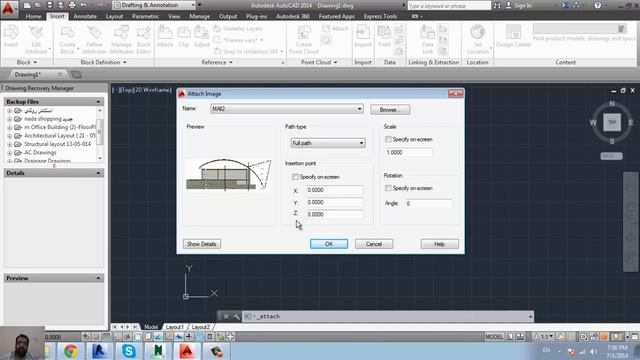Click the Help button in dialog
The height and width of the screenshot is (360, 640).
pyautogui.click(x=440, y=244)
